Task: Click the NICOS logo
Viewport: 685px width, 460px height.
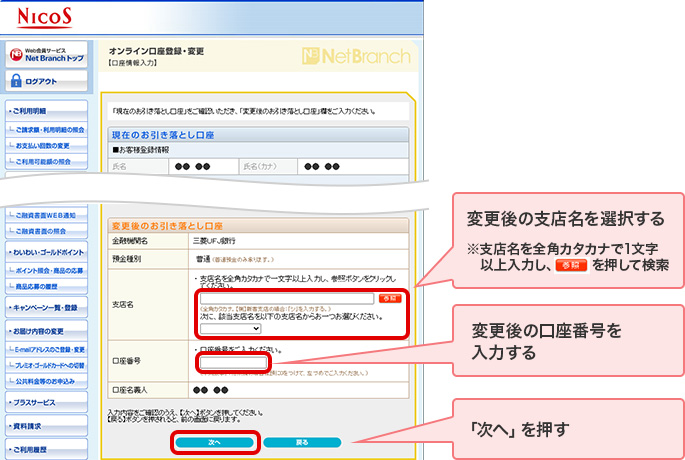Action: click(45, 18)
